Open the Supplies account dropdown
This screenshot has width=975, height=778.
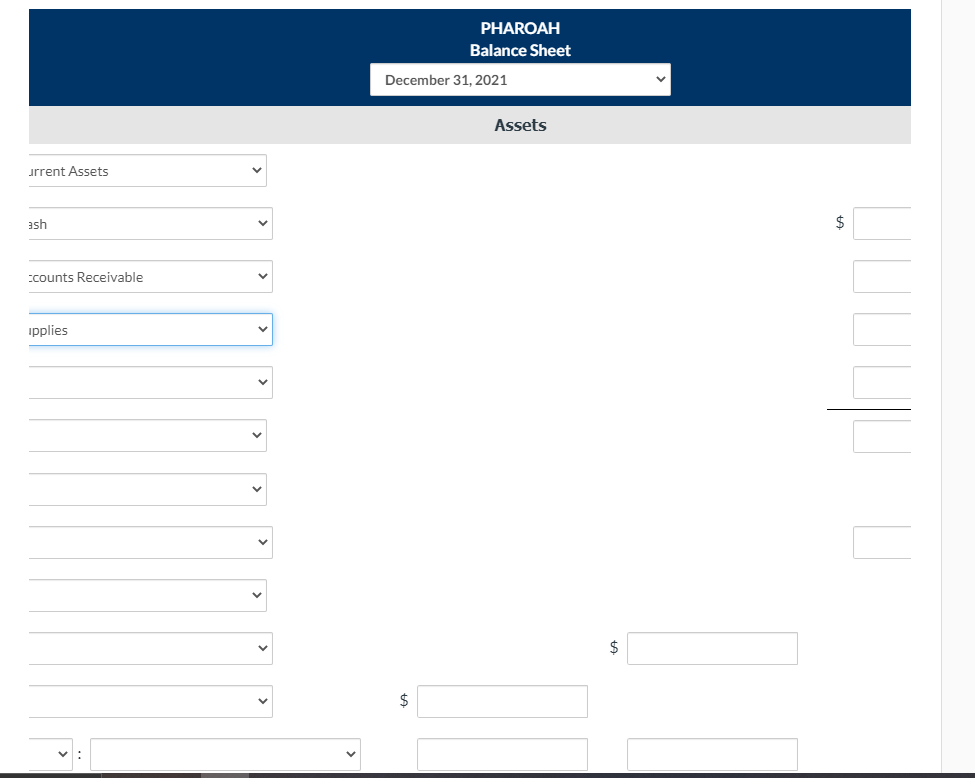[150, 330]
